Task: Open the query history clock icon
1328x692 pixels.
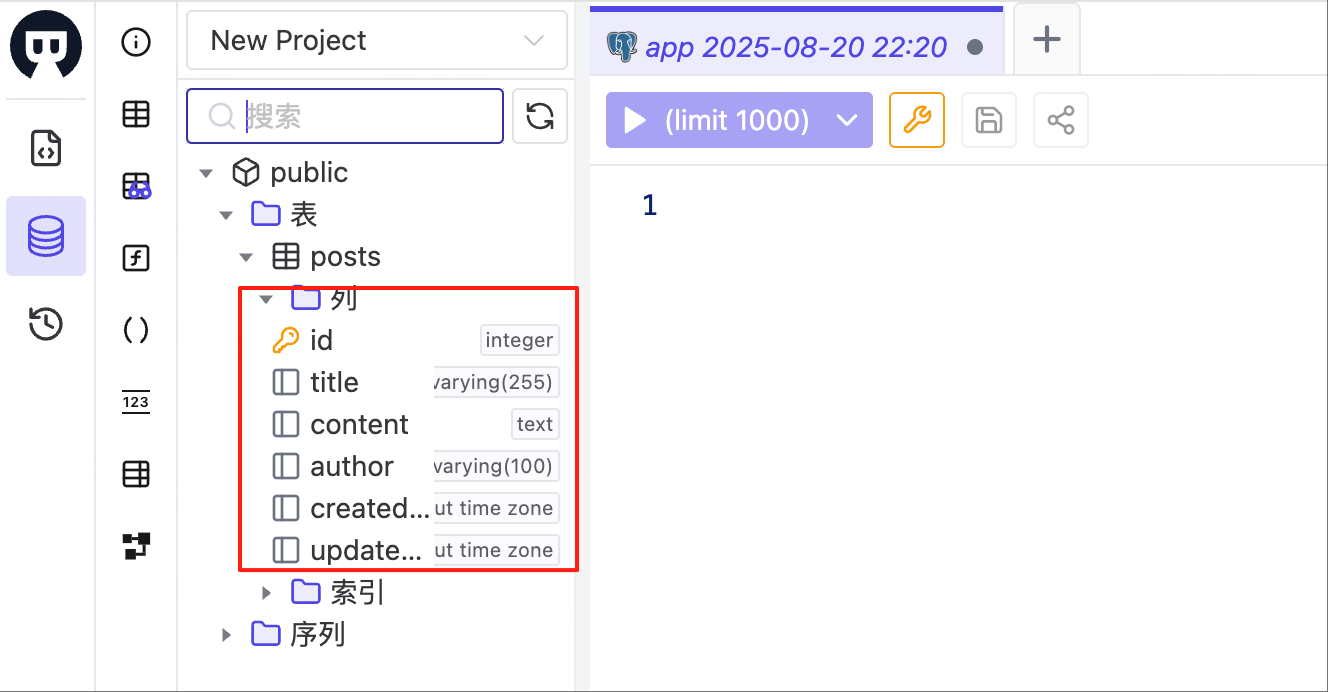Action: tap(46, 324)
